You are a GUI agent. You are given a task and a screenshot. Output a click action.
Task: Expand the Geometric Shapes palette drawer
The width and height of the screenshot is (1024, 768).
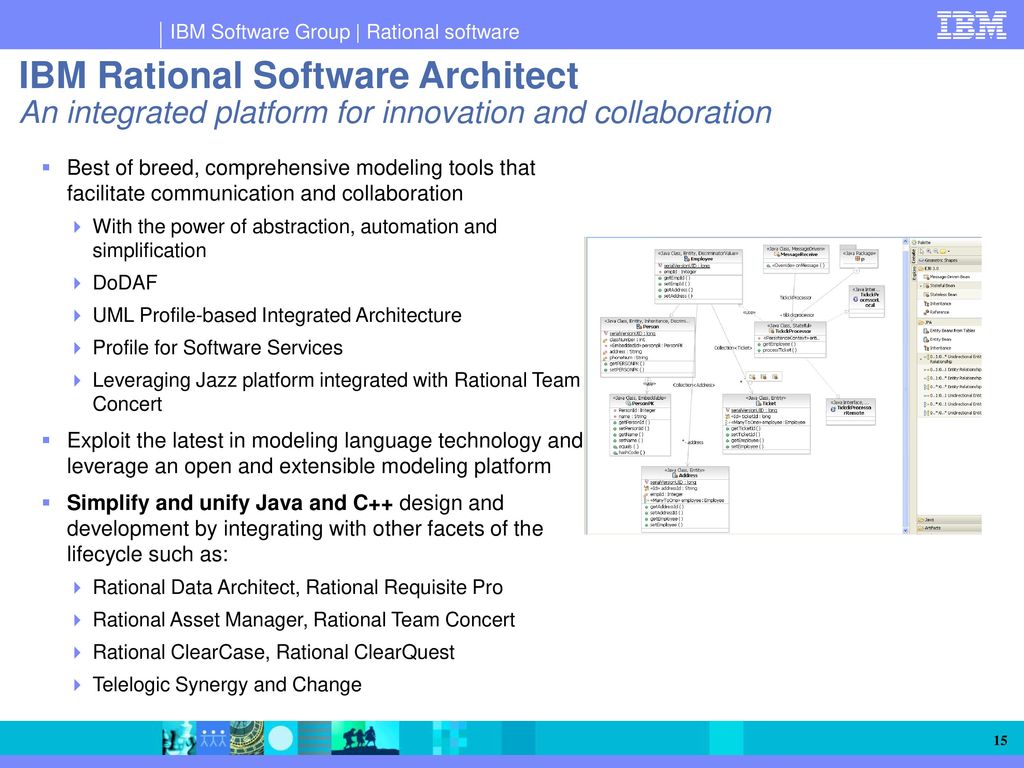click(949, 260)
